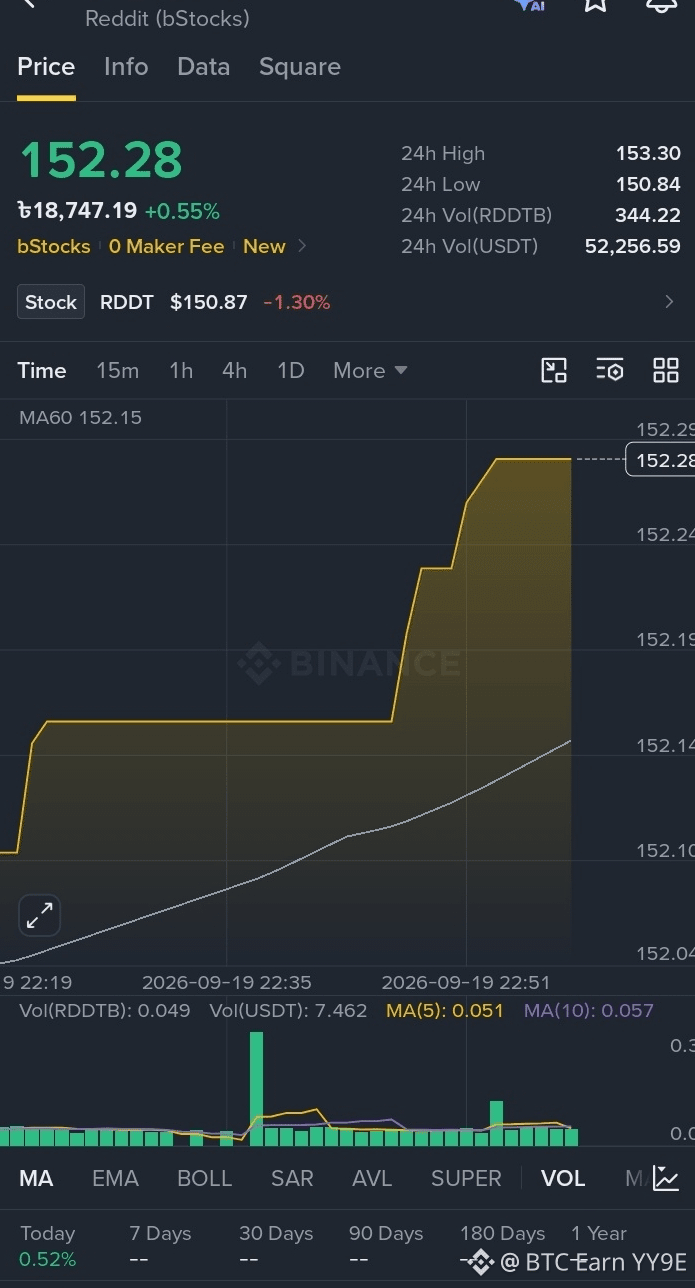This screenshot has width=695, height=1288.
Task: Select the 1D timeframe
Action: coord(290,370)
